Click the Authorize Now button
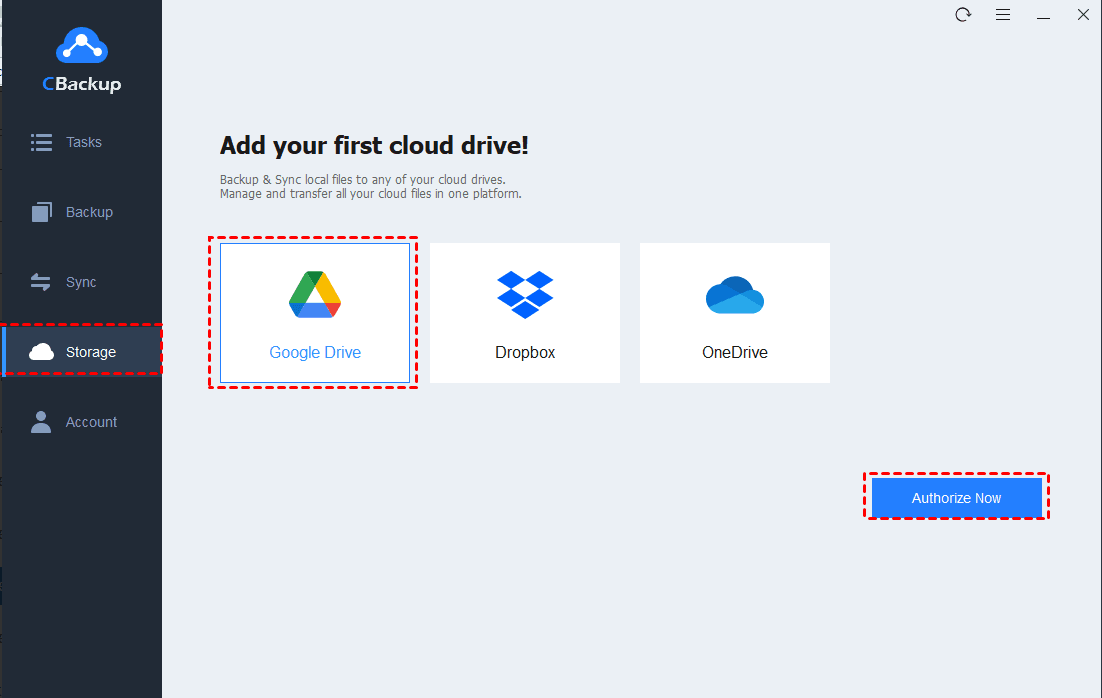 click(956, 497)
